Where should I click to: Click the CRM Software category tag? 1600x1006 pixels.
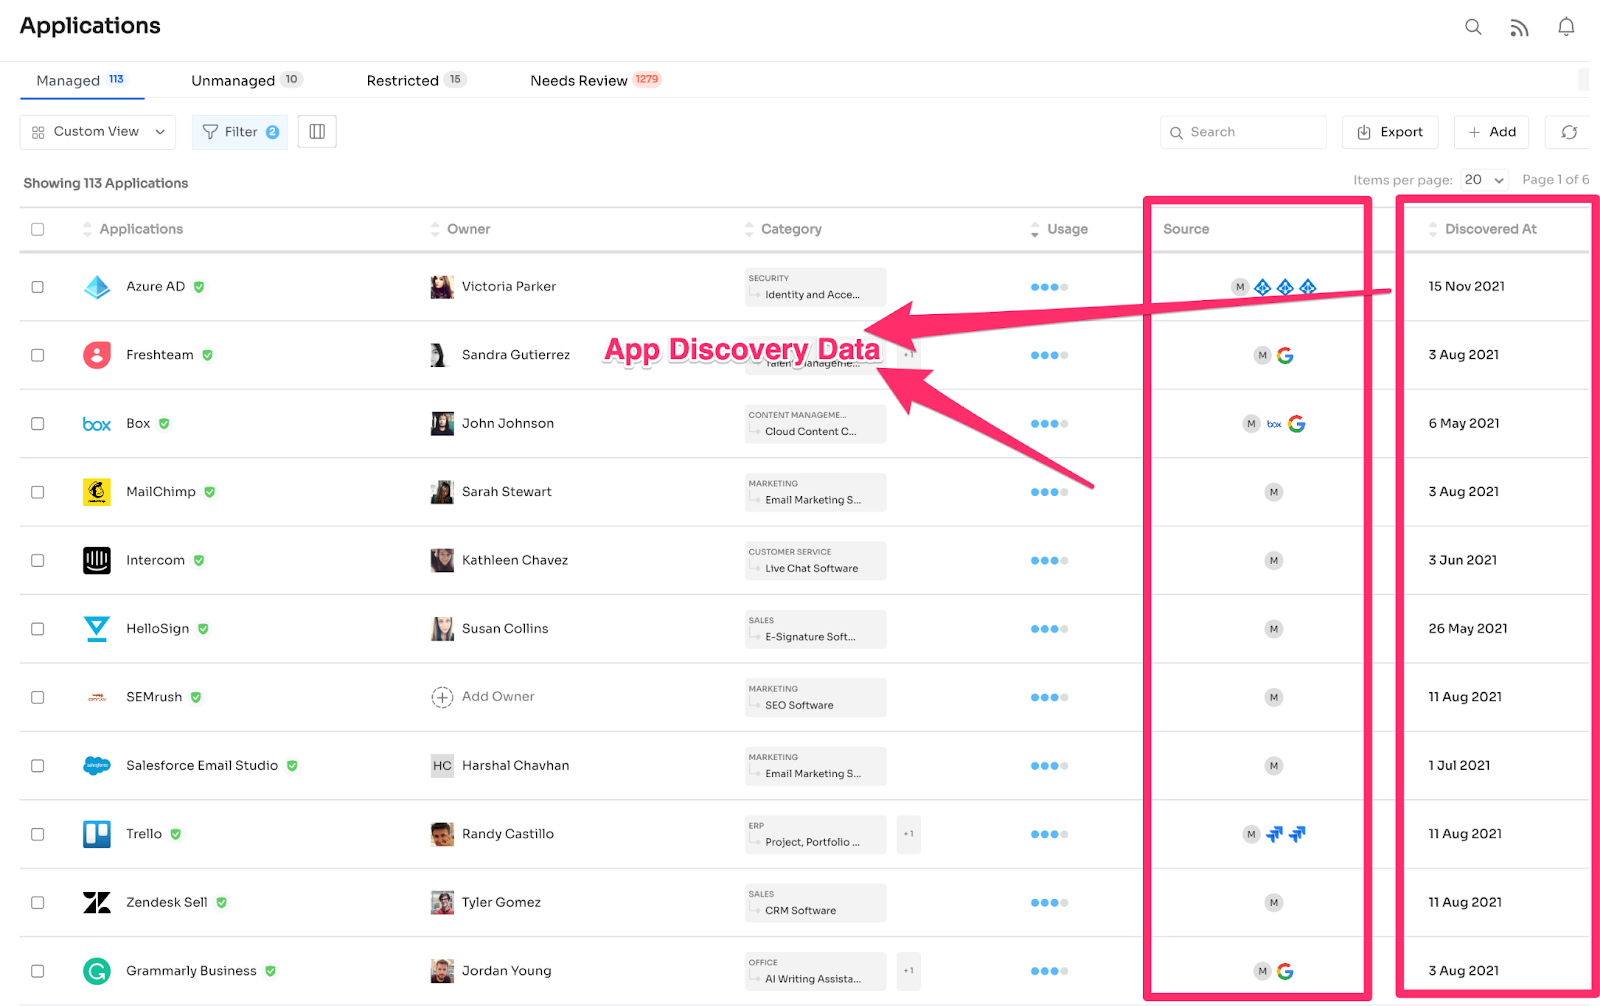815,903
